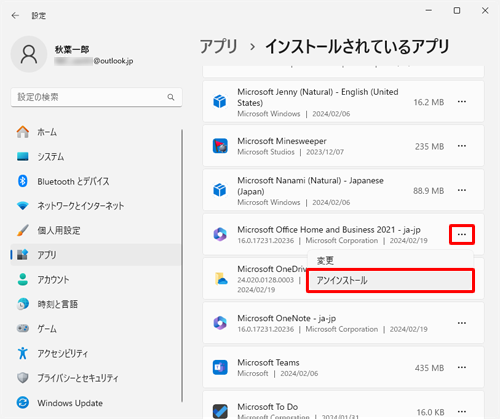The height and width of the screenshot is (419, 500).
Task: Choose アンインストール from the context menu
Action: [x=390, y=280]
